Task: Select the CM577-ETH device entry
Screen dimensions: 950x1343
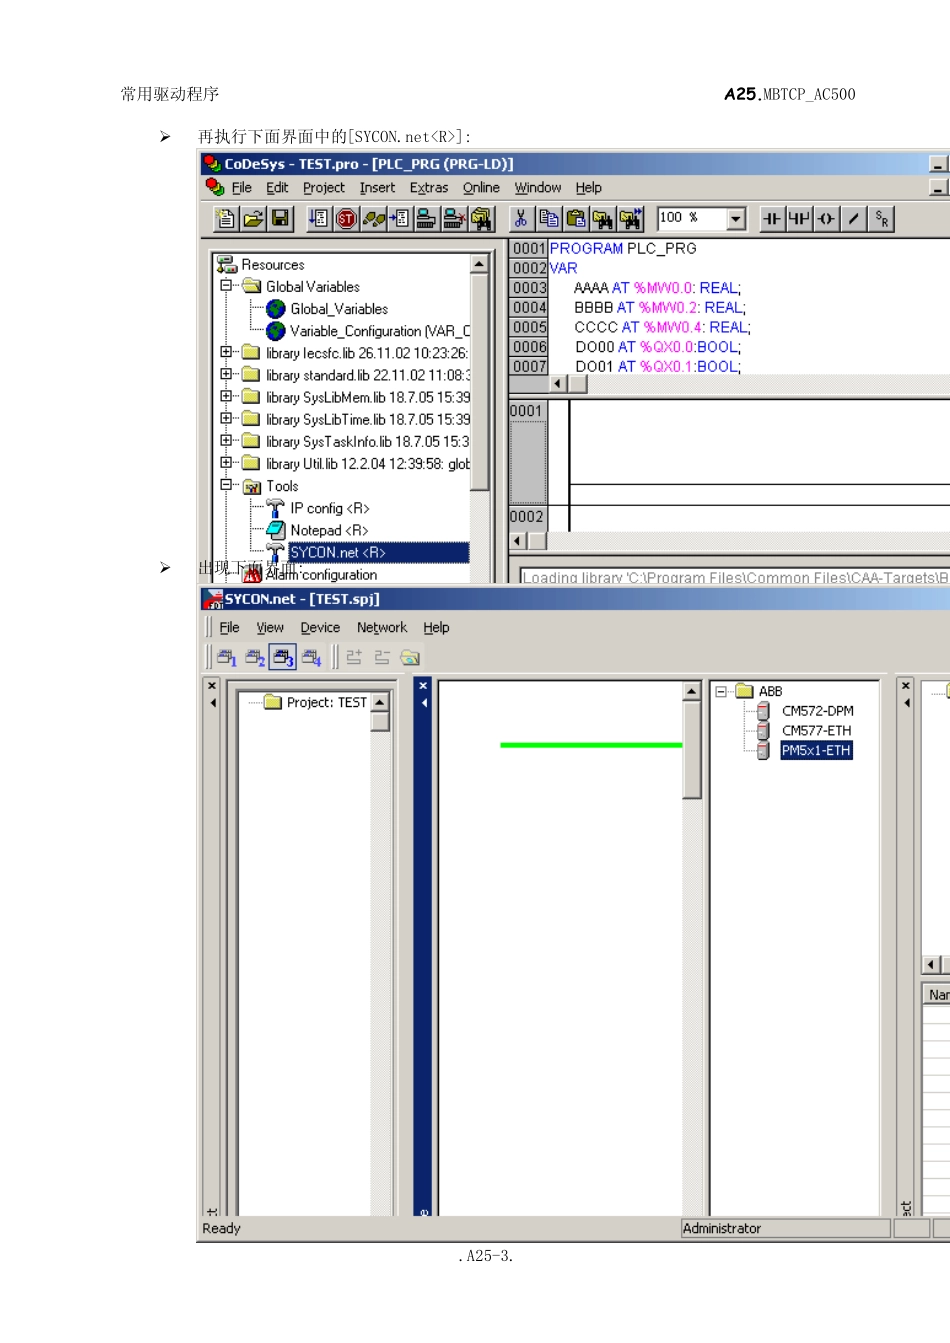Action: pyautogui.click(x=816, y=731)
